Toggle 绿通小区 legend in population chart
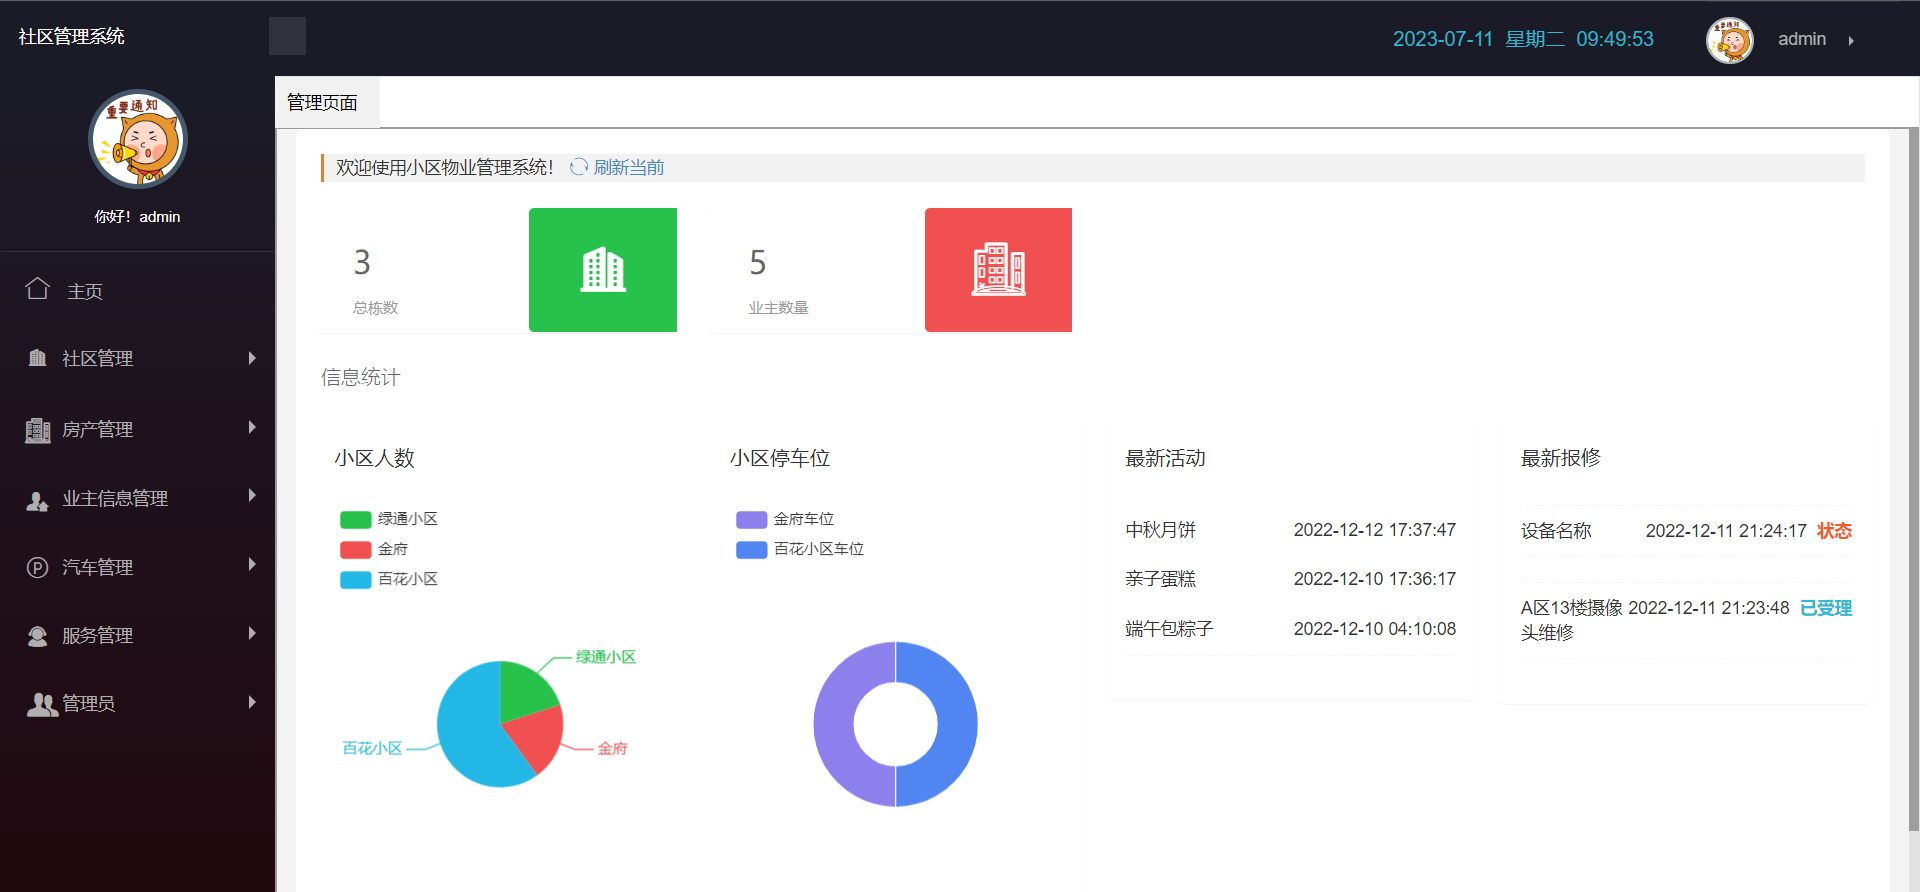 tap(390, 519)
